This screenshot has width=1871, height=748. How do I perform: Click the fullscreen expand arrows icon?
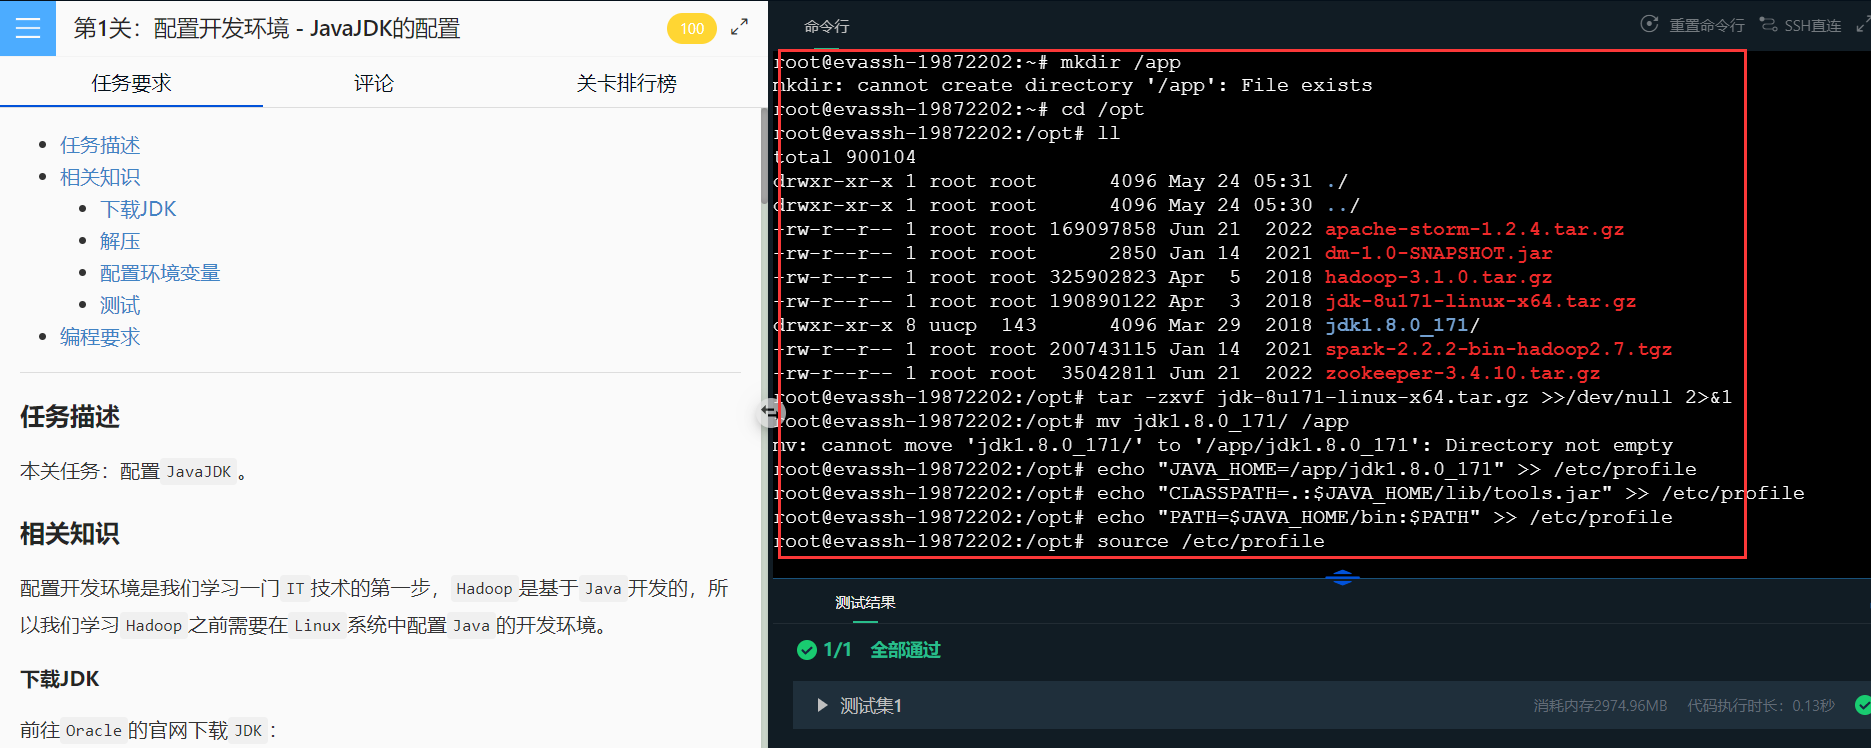point(739,27)
